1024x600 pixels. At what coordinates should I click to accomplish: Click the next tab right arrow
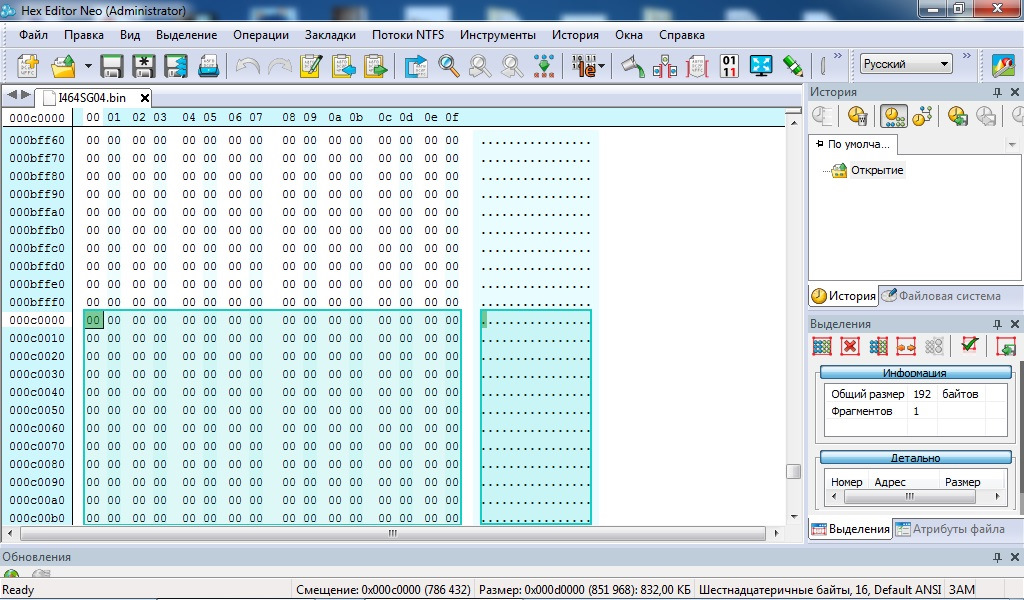point(26,95)
